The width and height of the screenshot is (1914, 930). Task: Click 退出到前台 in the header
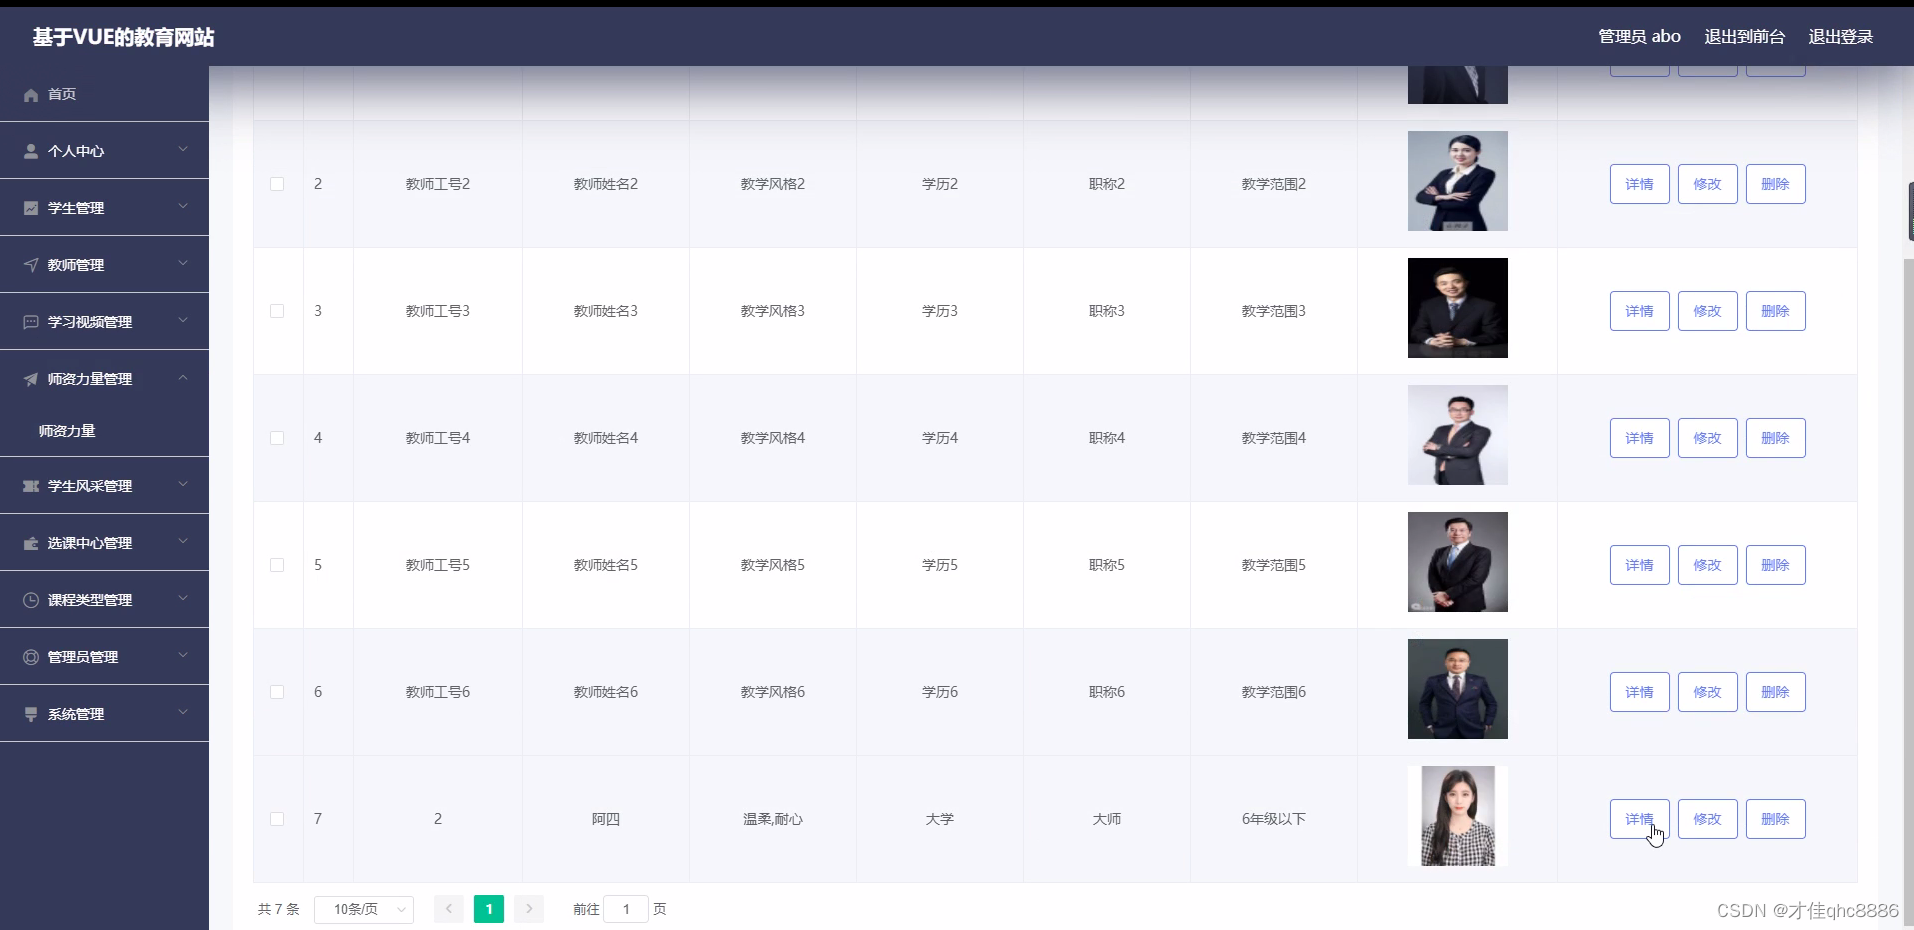click(1745, 37)
